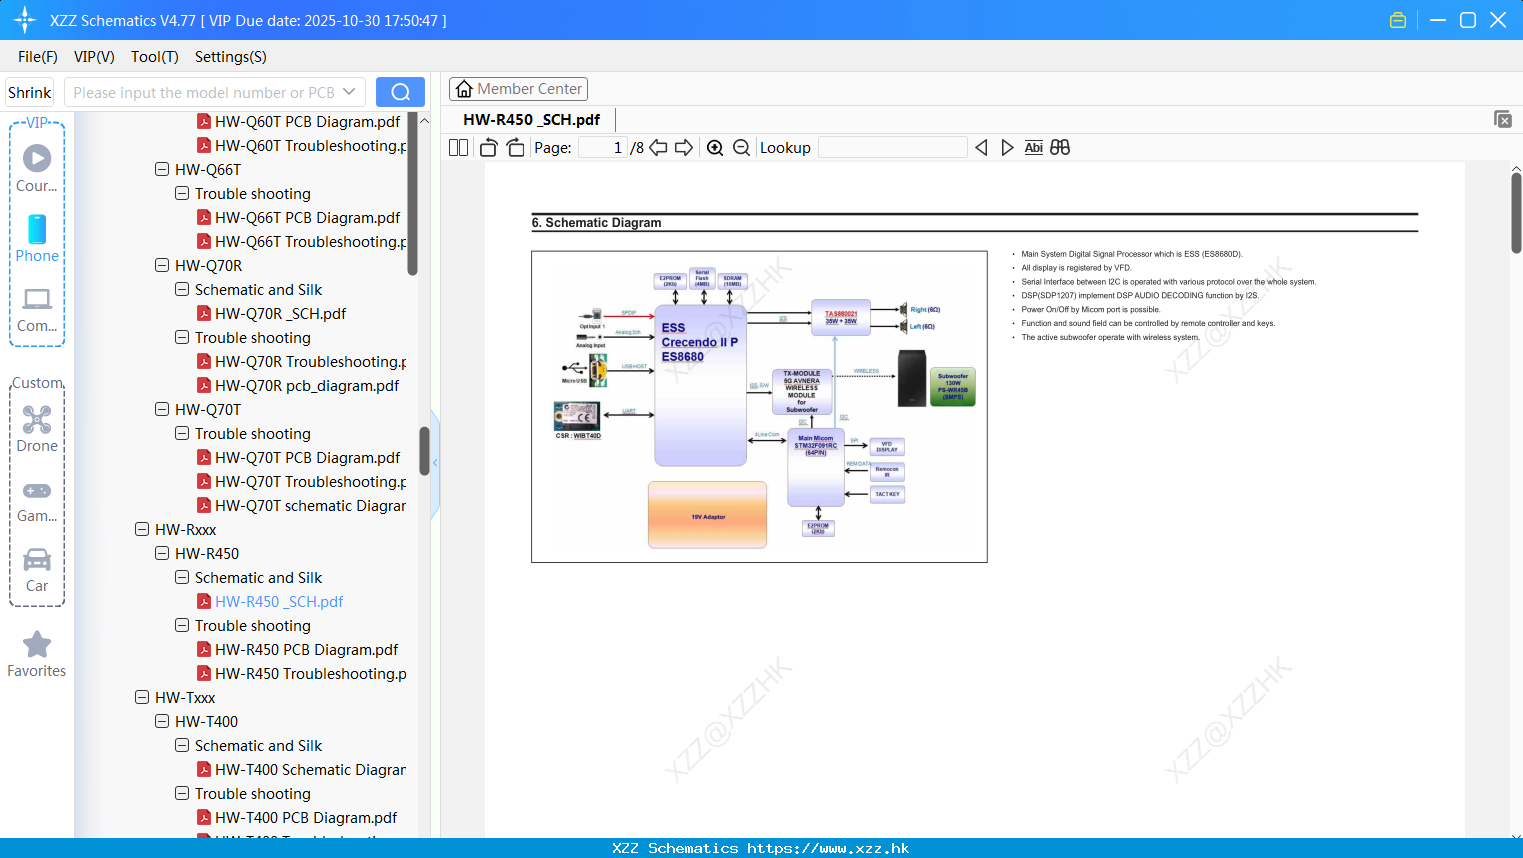Click the Lookup text field
Viewport: 1523px width, 858px height.
coord(892,148)
